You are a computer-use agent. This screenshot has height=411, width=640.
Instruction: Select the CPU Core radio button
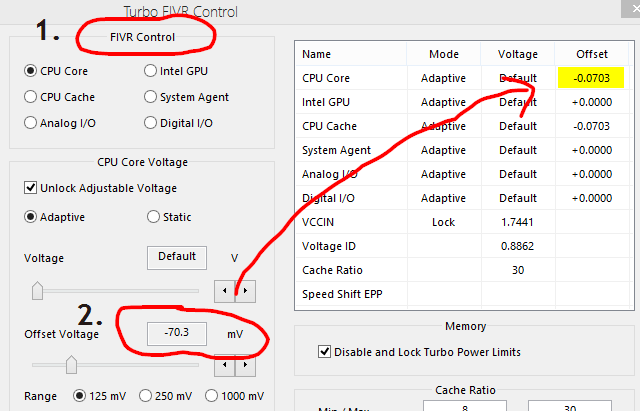click(x=31, y=71)
